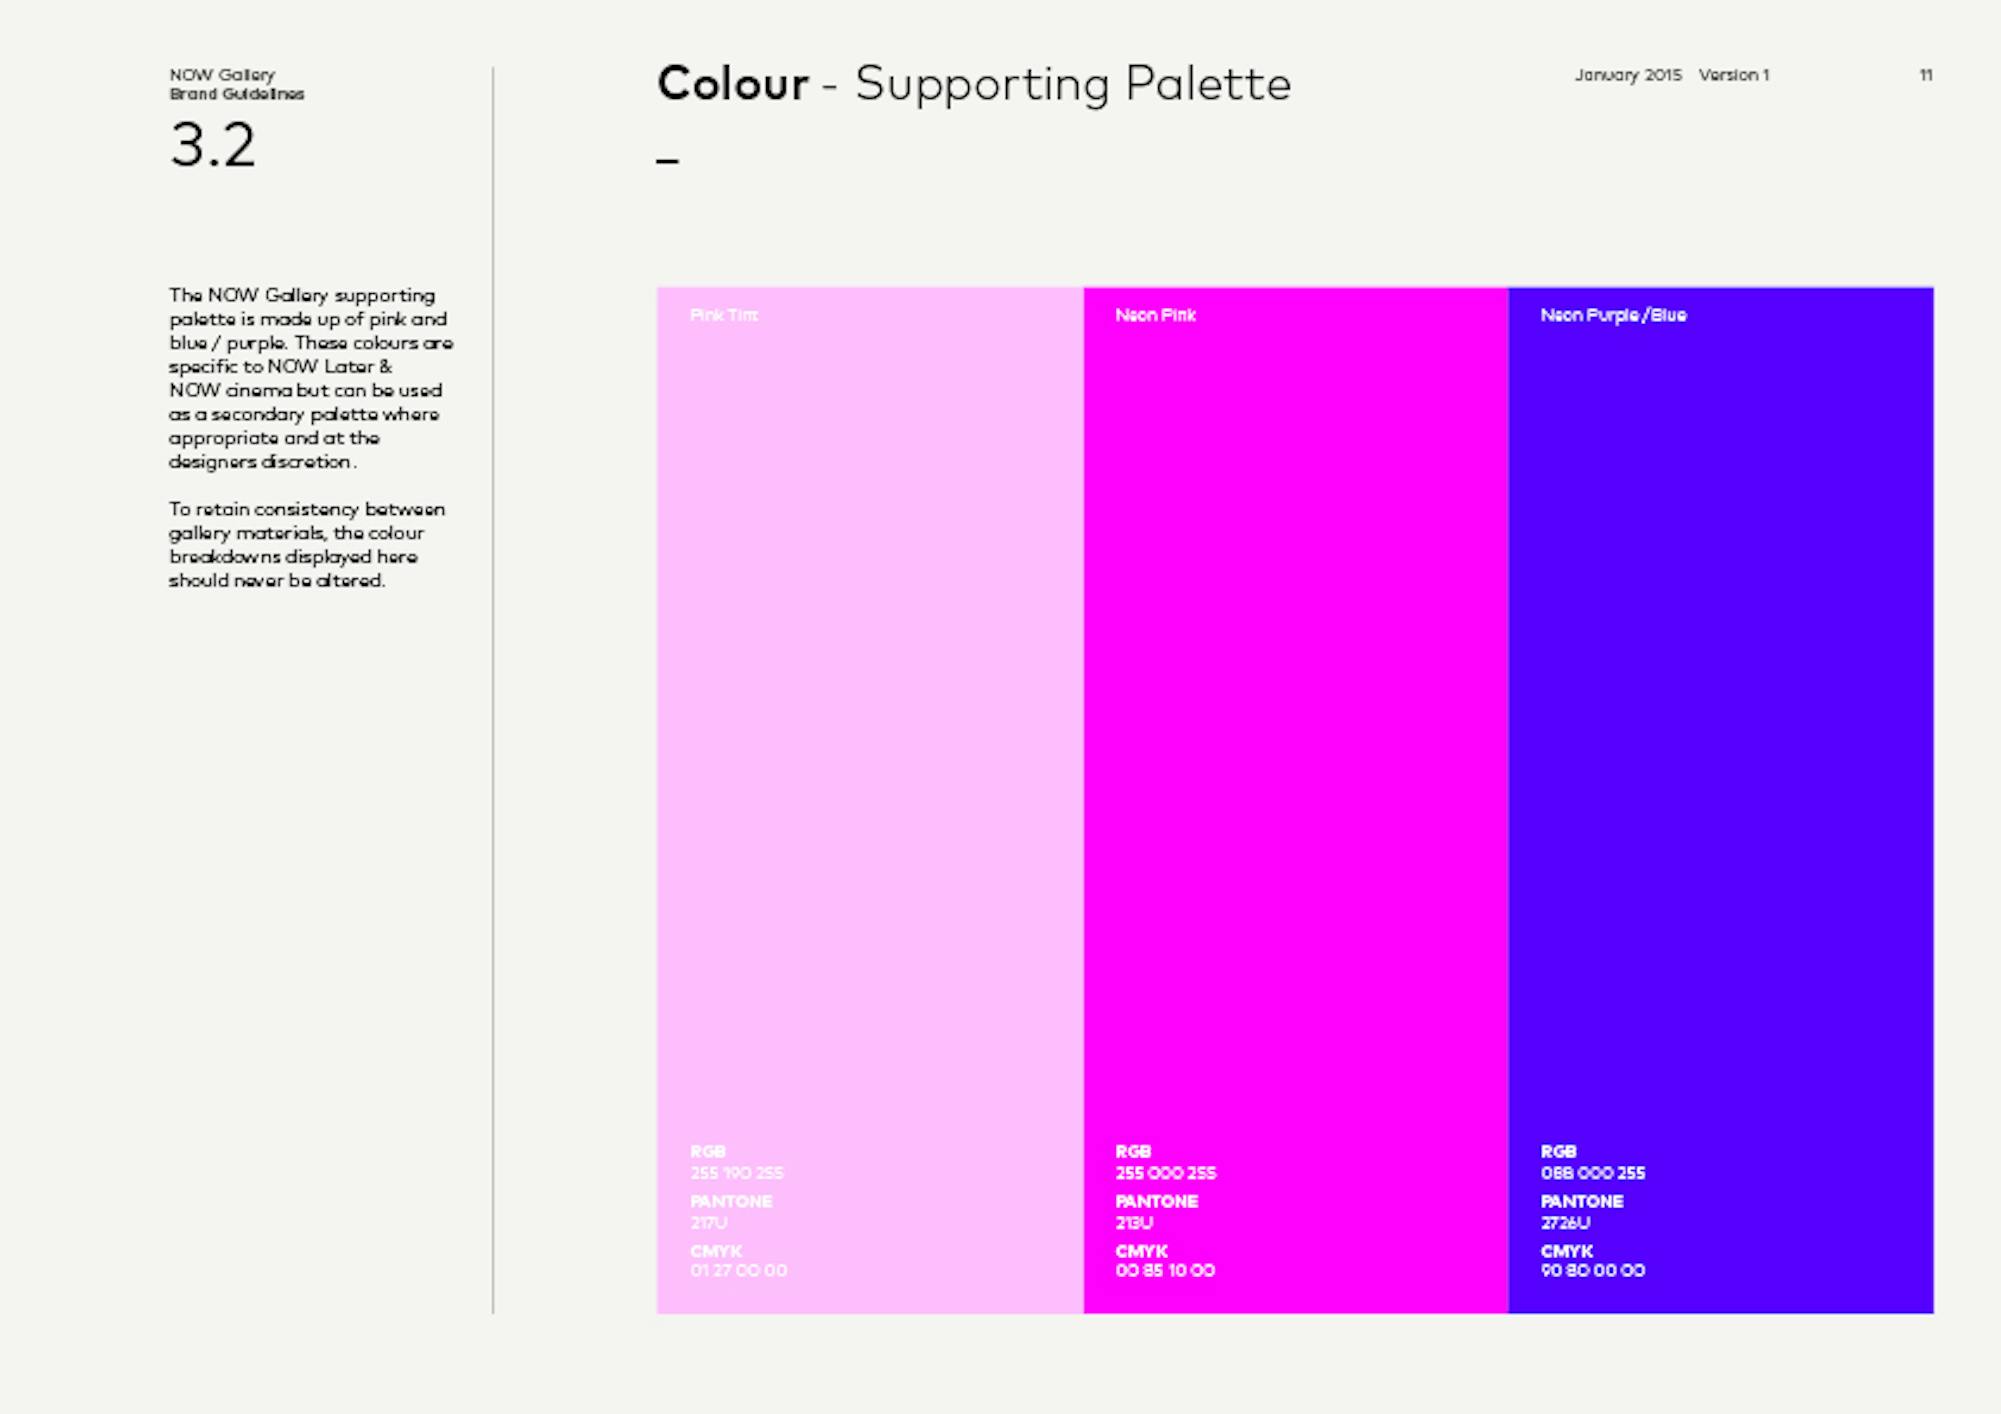
Task: Click the 'NOW Gallery Brand Guidelines' header text
Action: pyautogui.click(x=236, y=84)
